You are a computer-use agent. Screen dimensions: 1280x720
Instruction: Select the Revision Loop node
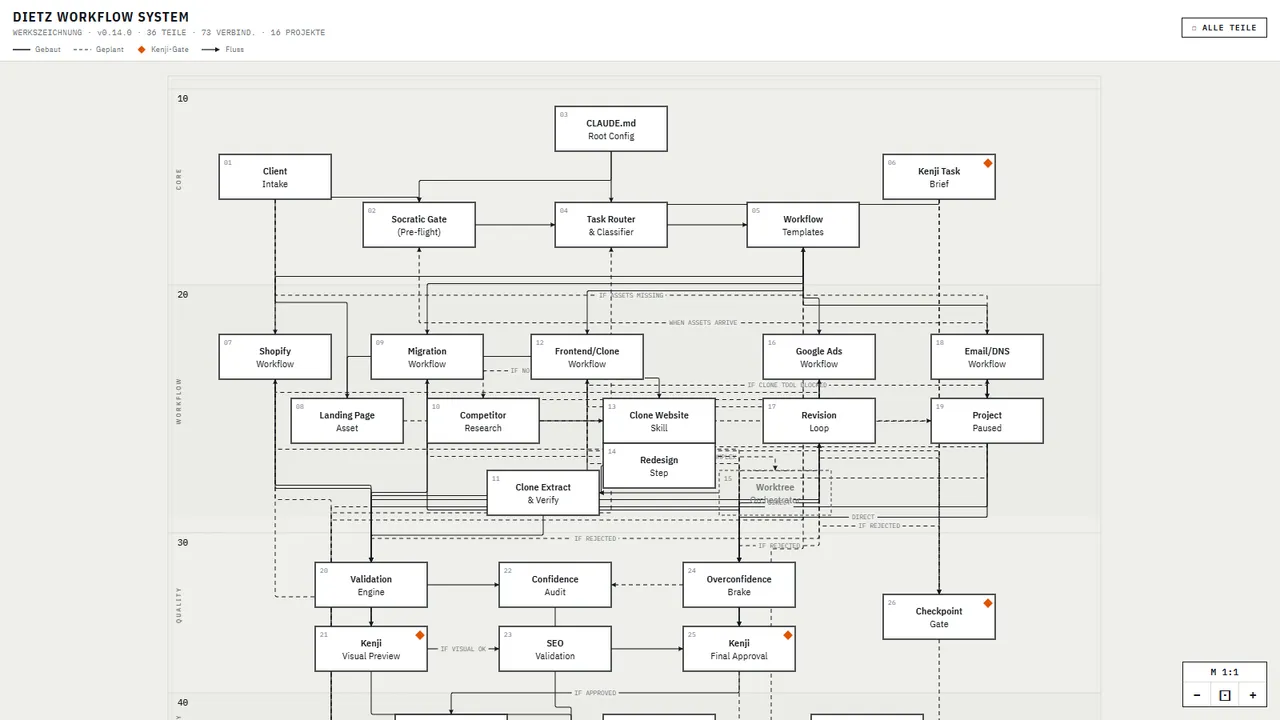click(x=819, y=421)
